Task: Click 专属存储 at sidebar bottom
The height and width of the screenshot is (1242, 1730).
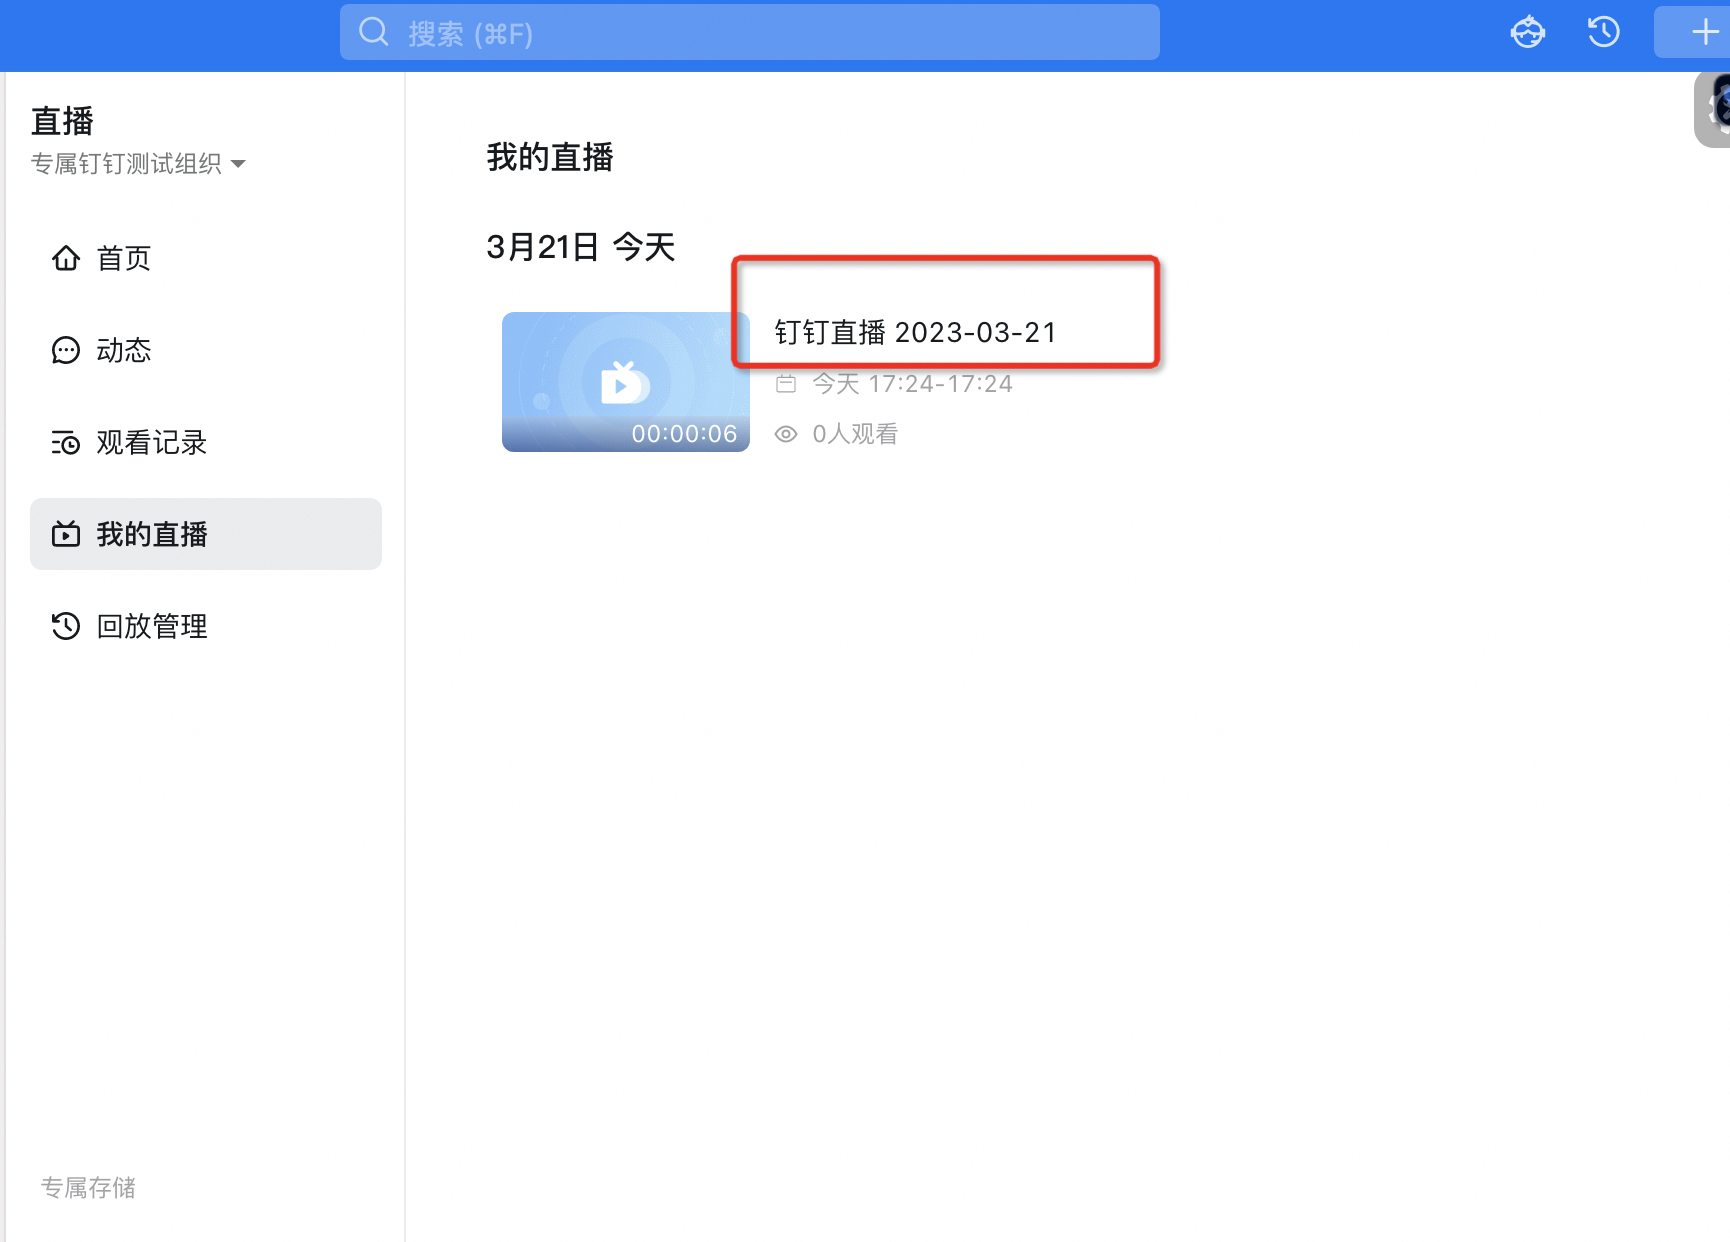Action: click(x=88, y=1187)
